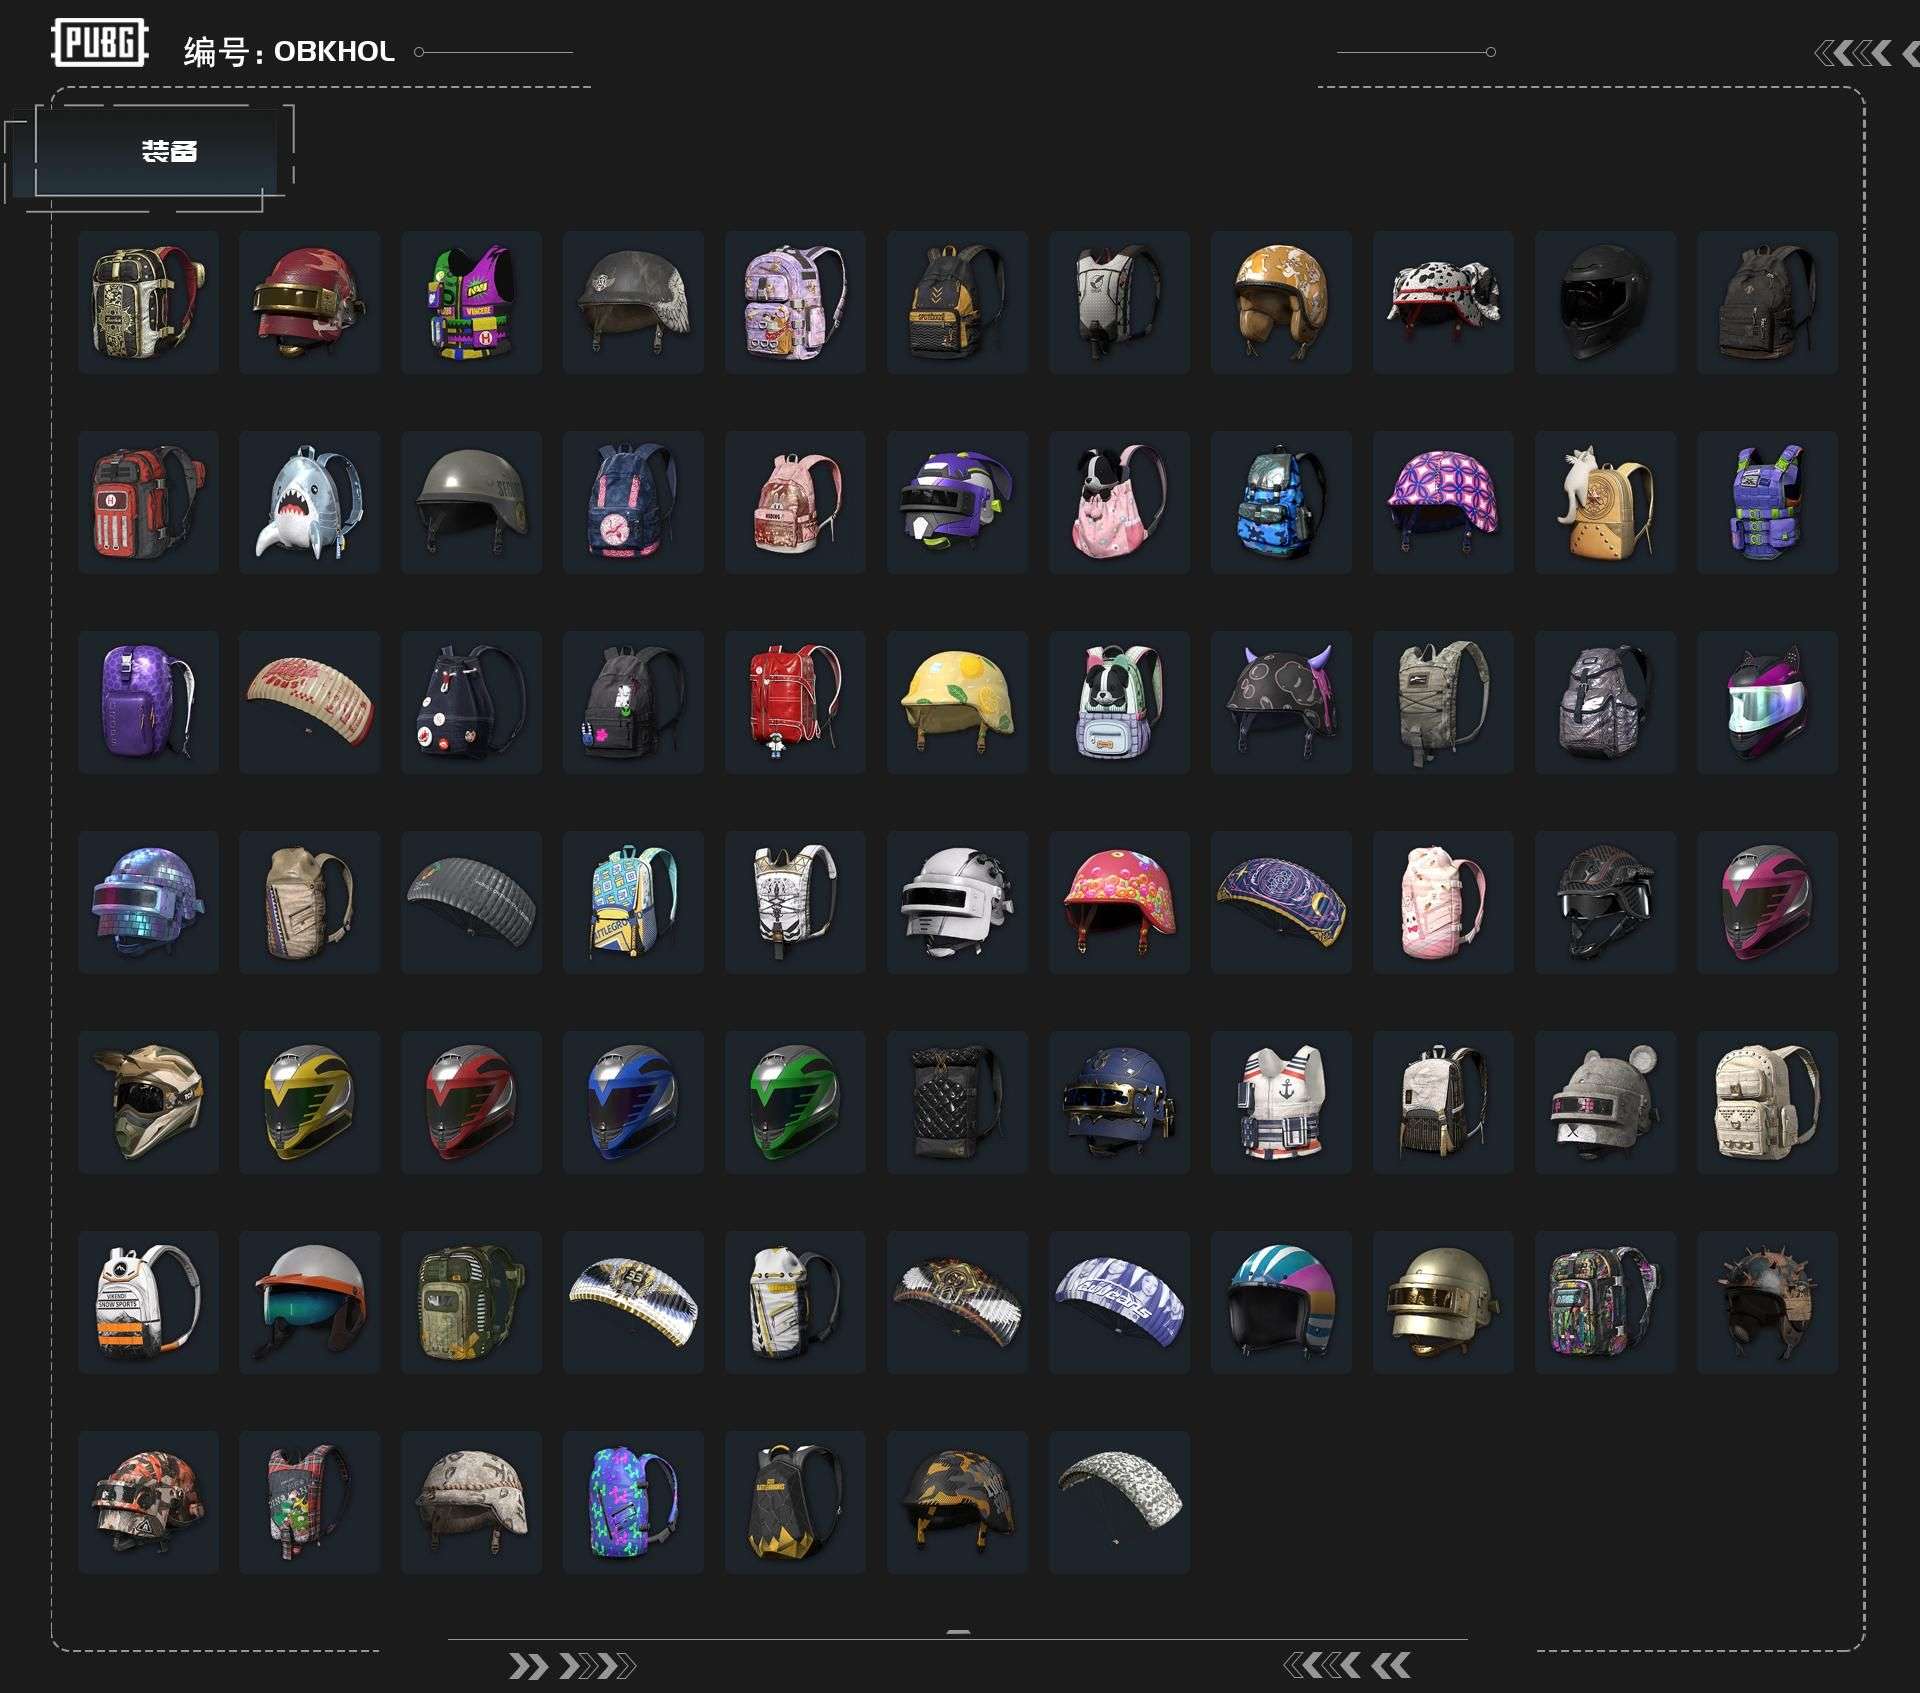This screenshot has height=1693, width=1920.
Task: Choose the tan motocross helmet with goggles
Action: click(148, 1102)
